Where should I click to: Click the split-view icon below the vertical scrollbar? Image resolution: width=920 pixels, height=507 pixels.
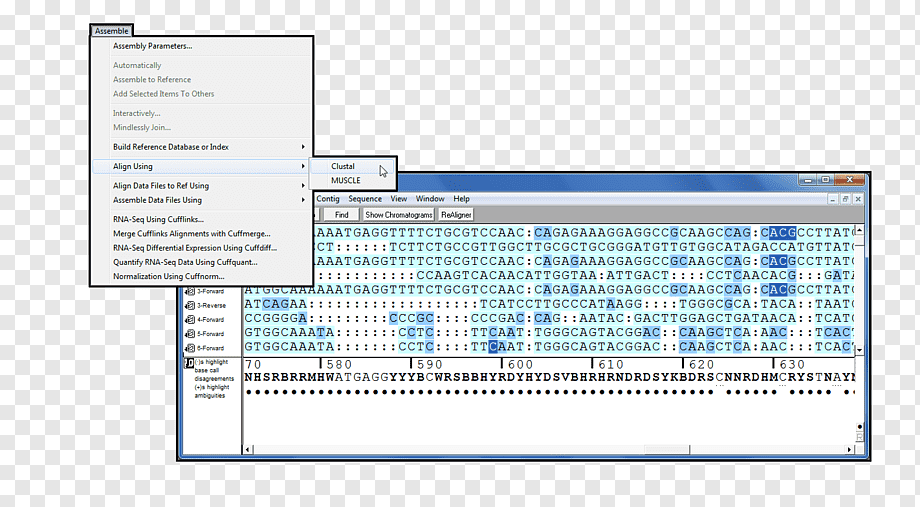[860, 437]
